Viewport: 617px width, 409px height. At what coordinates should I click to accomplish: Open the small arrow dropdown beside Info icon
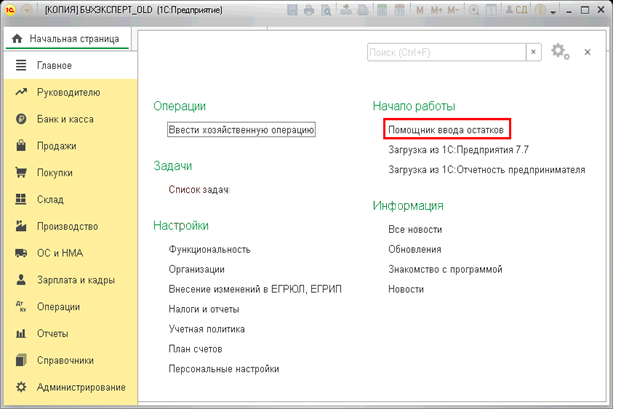click(x=553, y=12)
